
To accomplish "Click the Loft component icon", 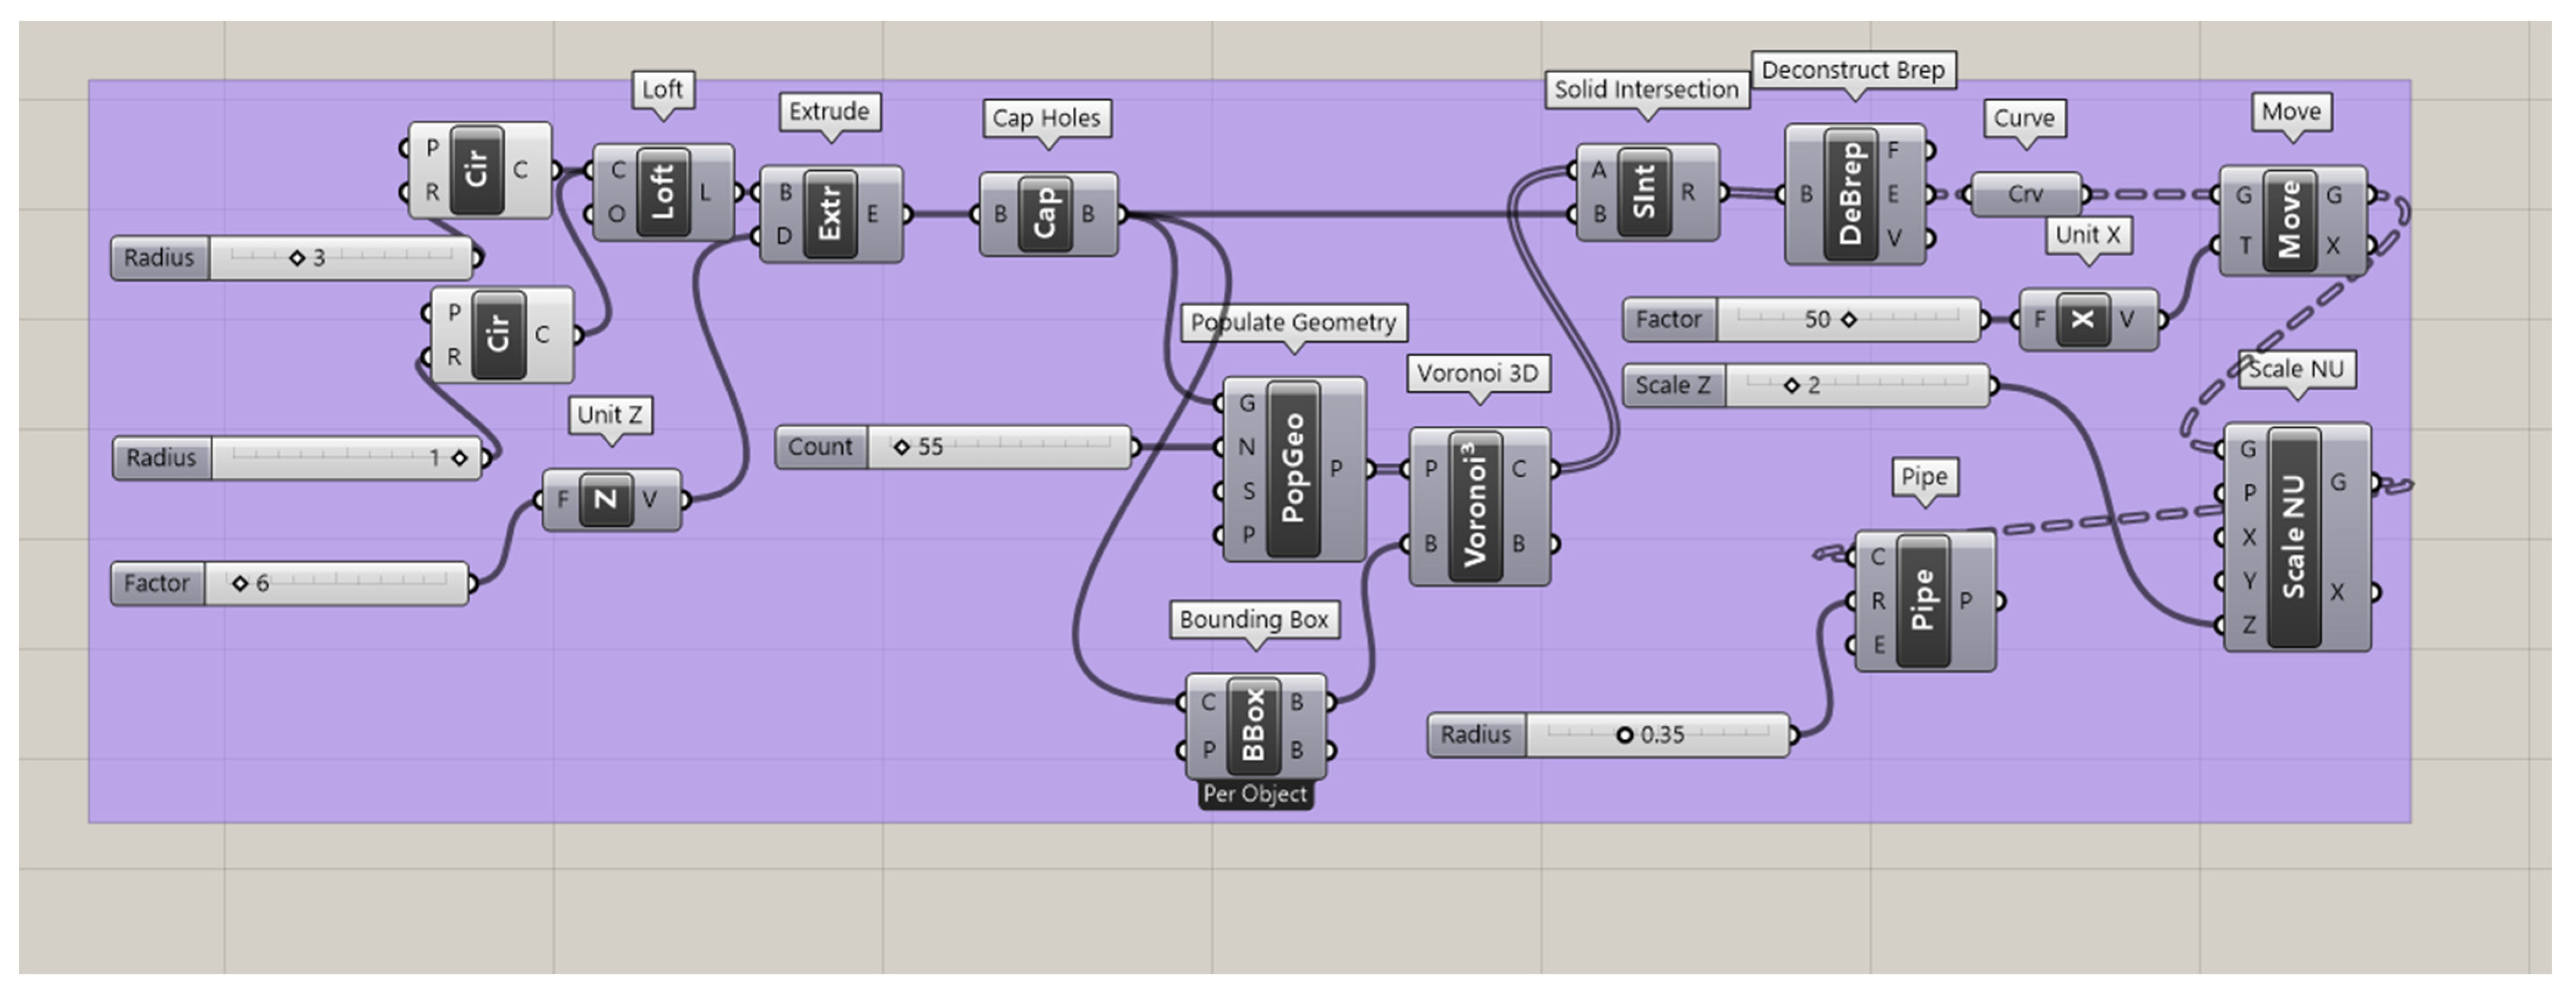I will click(x=663, y=192).
